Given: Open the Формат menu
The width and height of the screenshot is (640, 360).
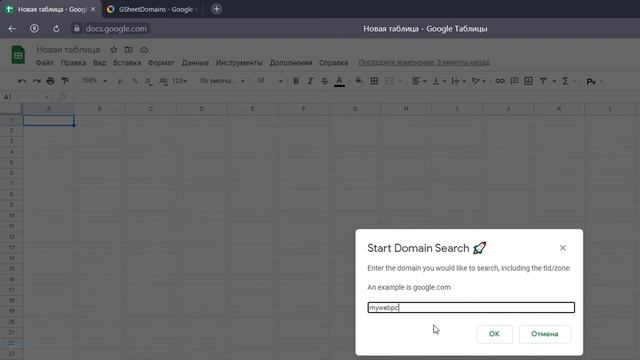Looking at the screenshot, I should (161, 62).
